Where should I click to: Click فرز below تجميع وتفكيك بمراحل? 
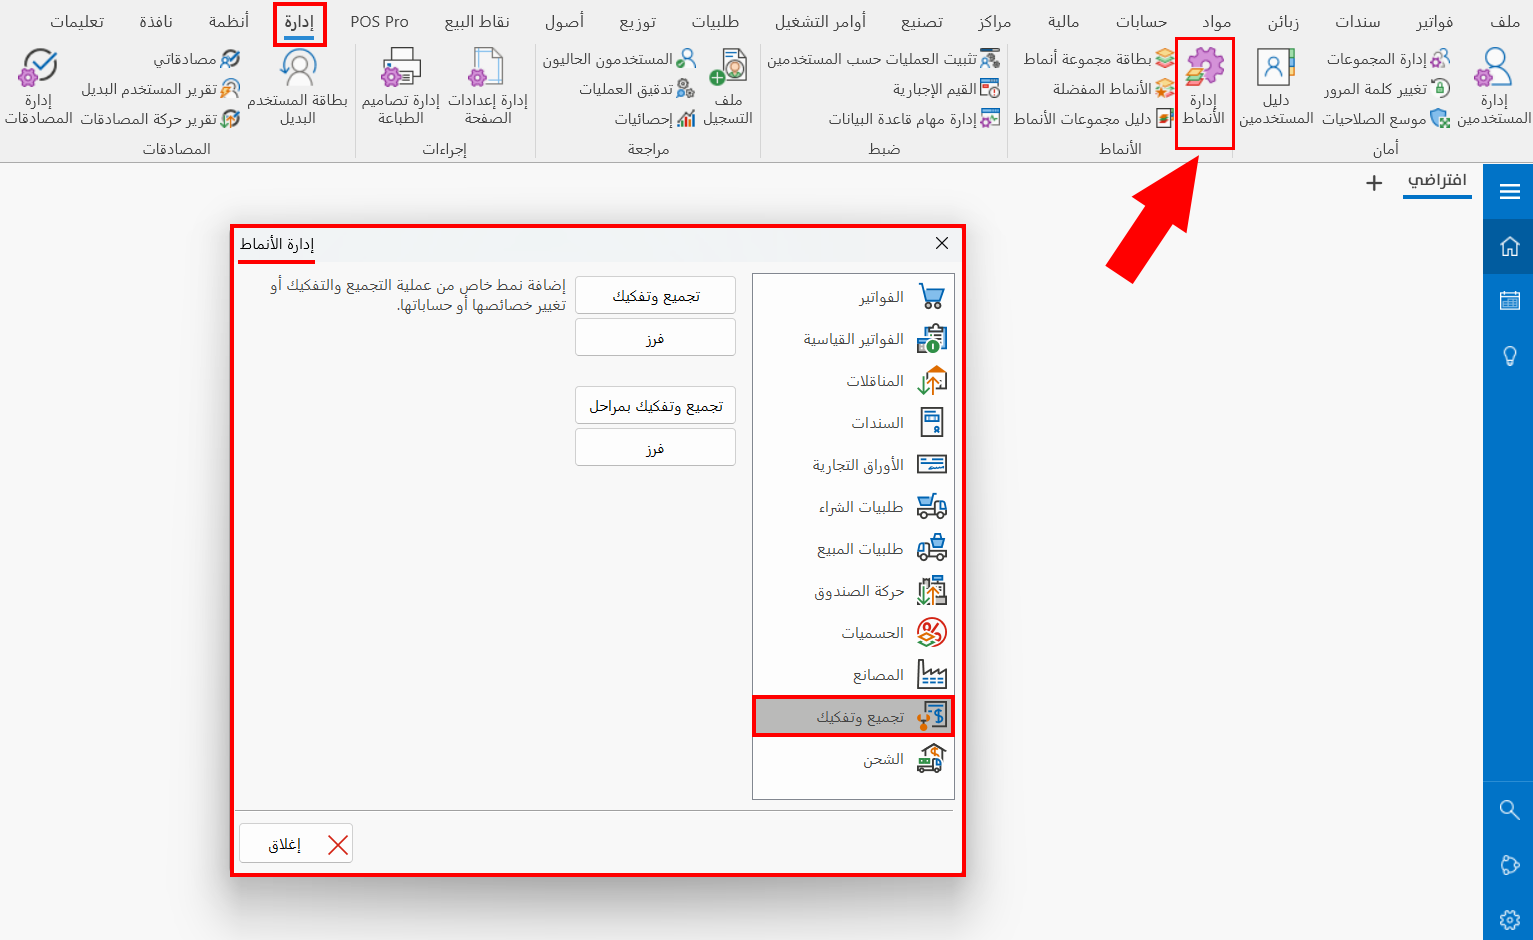click(656, 448)
